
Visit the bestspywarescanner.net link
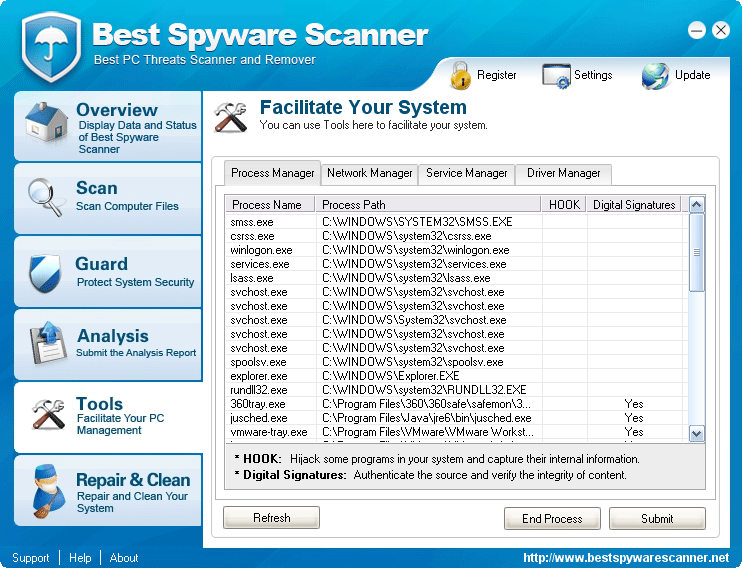pos(626,558)
